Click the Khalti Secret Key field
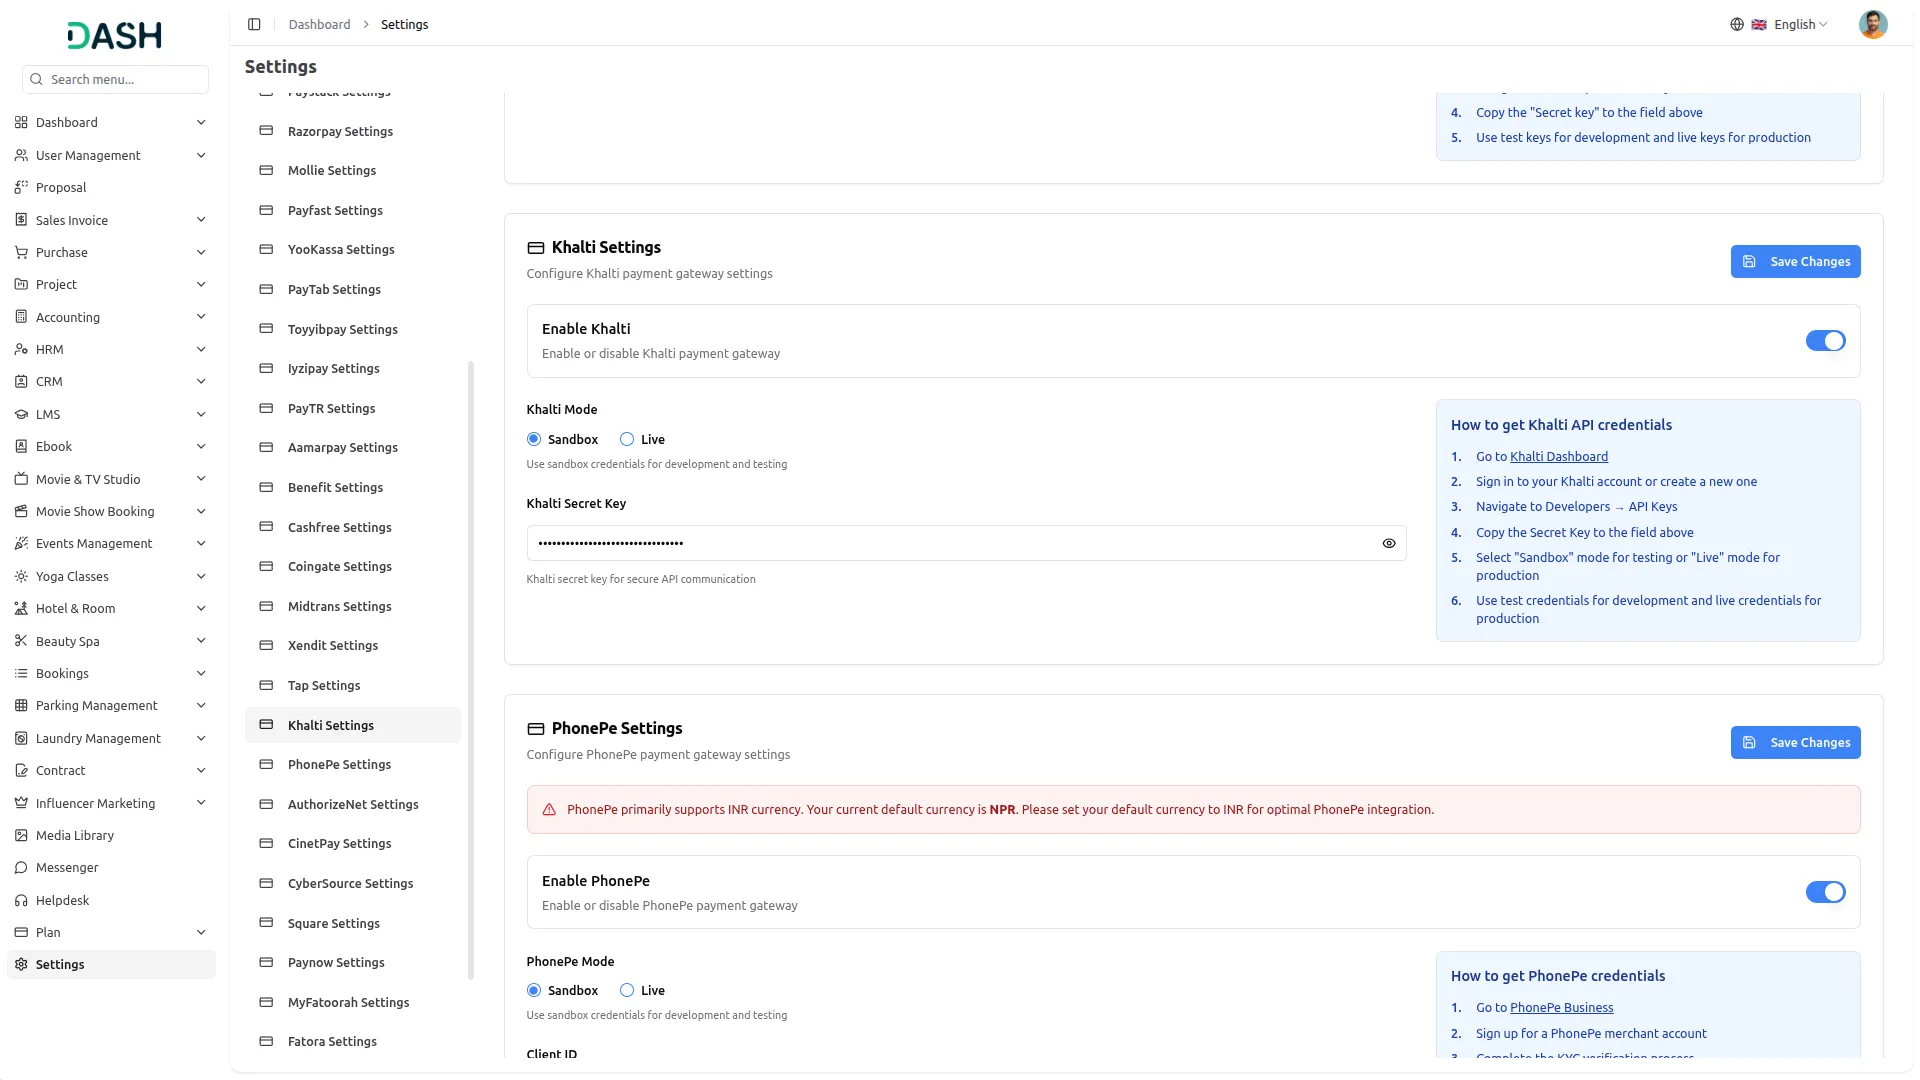The image size is (1920, 1080). point(966,543)
